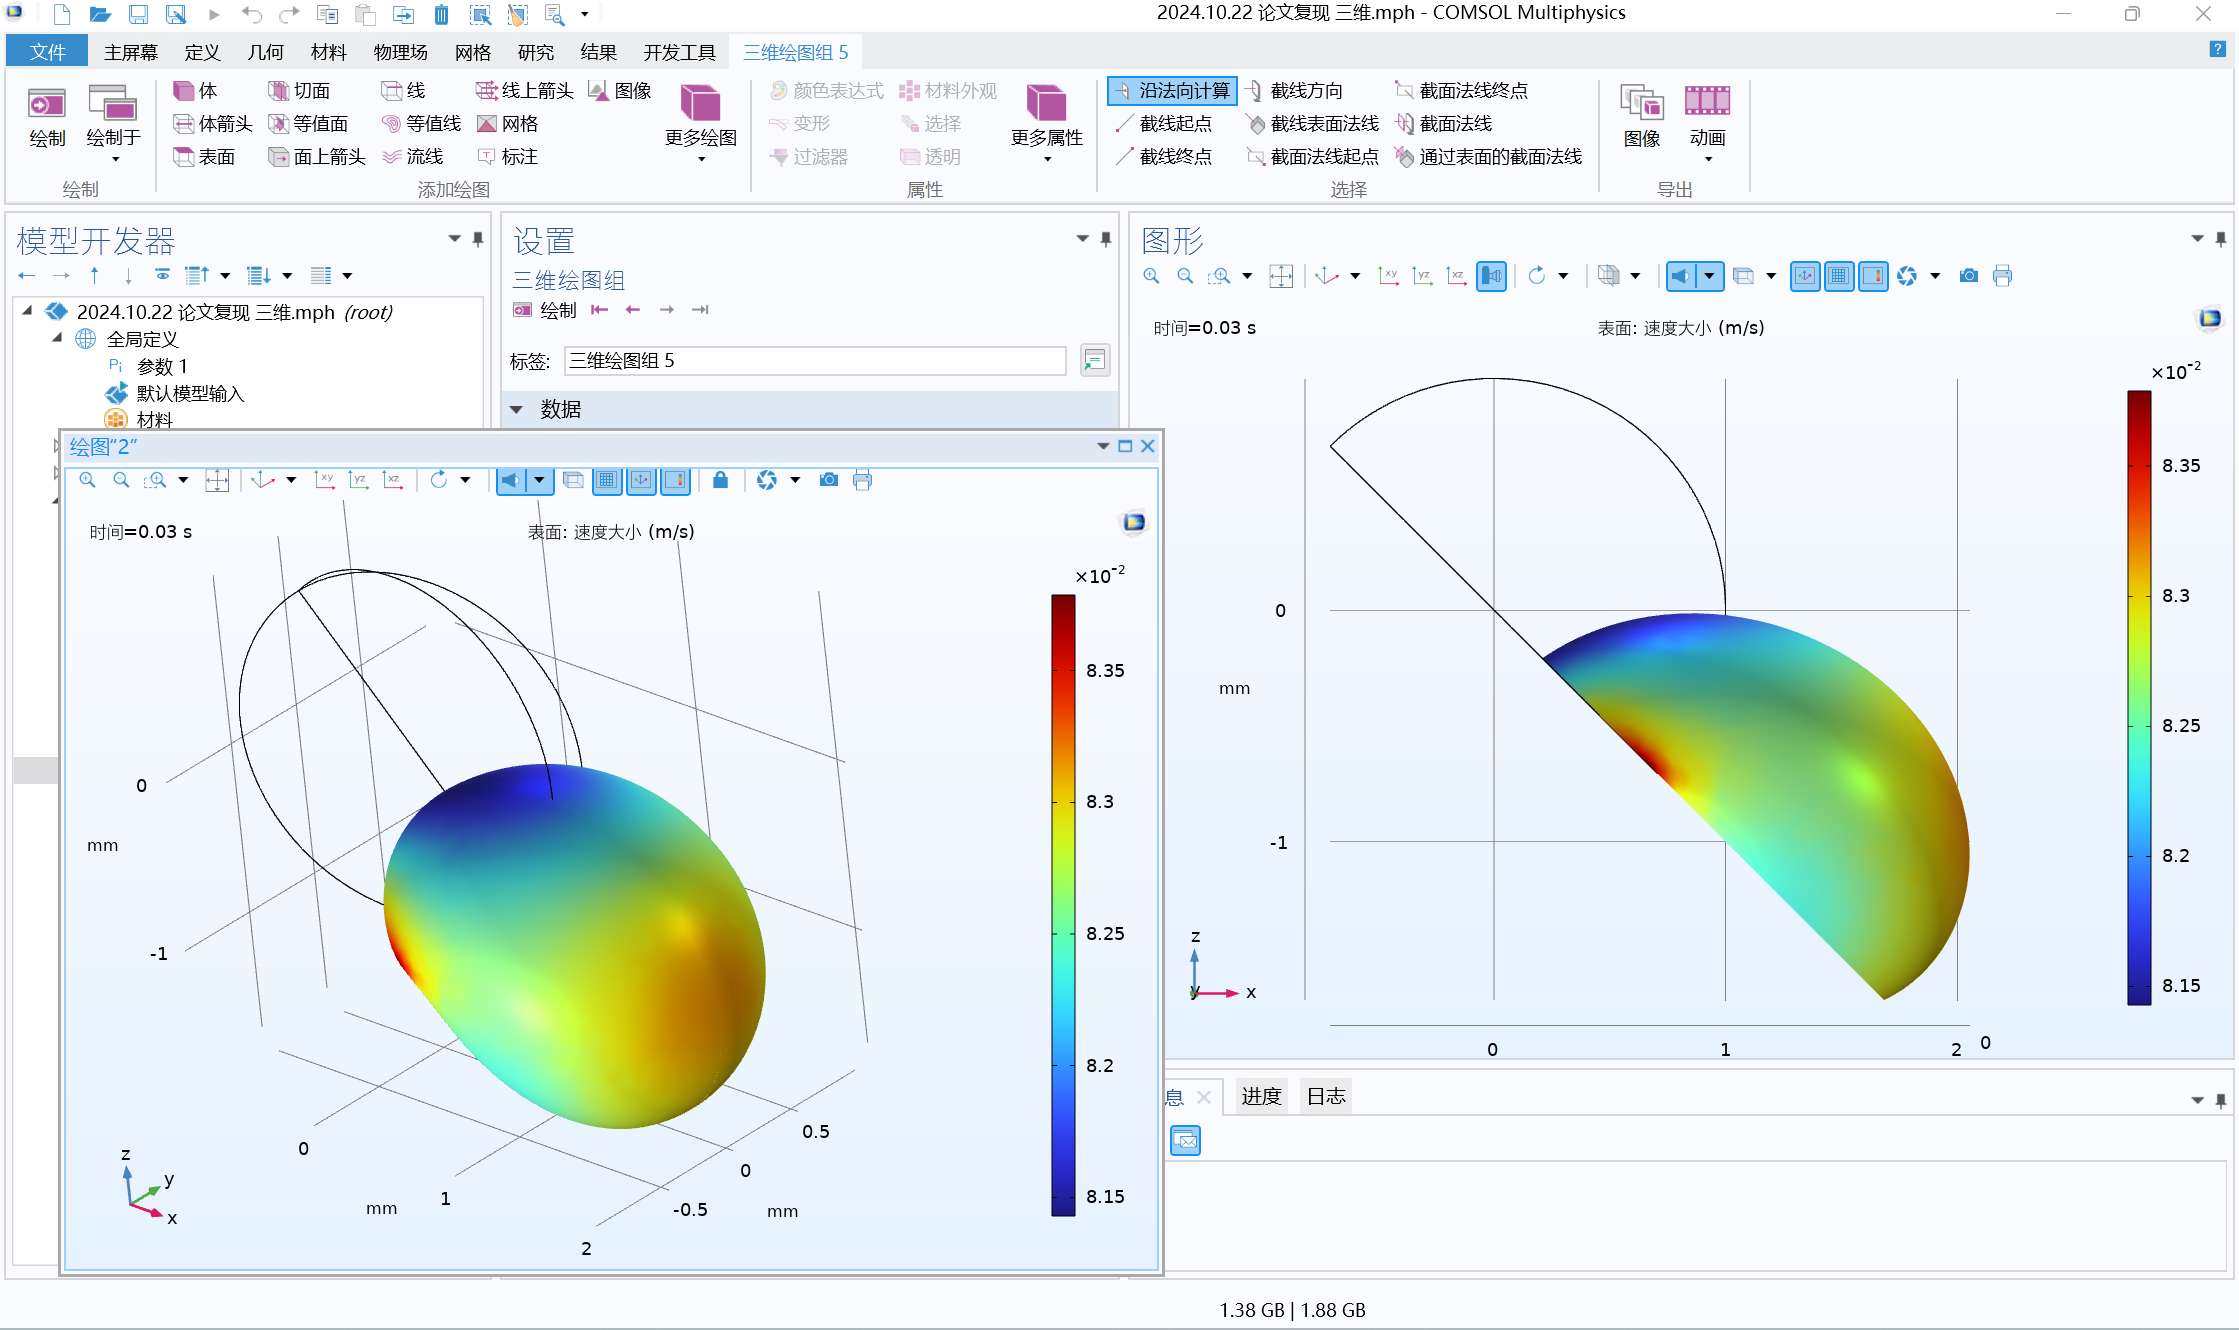Toggle 沿法向计算 evaluate along normal
Screen dimensions: 2239x1330
[x=1172, y=91]
